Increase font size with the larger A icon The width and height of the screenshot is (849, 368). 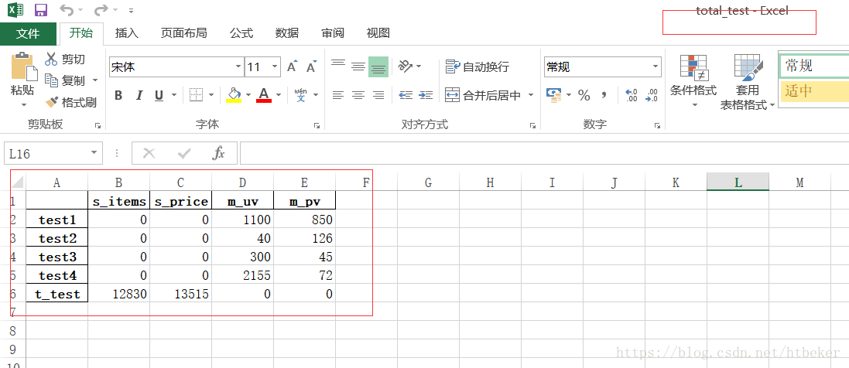(292, 67)
